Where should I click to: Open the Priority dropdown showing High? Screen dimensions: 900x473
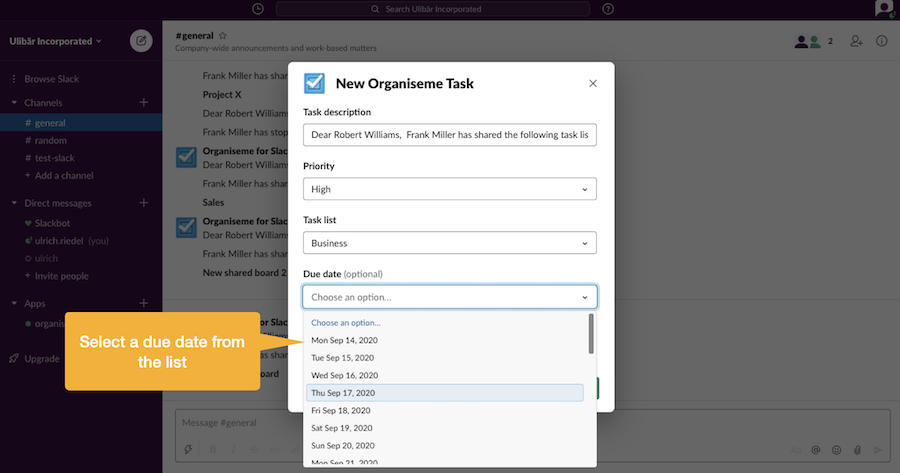[x=449, y=189]
